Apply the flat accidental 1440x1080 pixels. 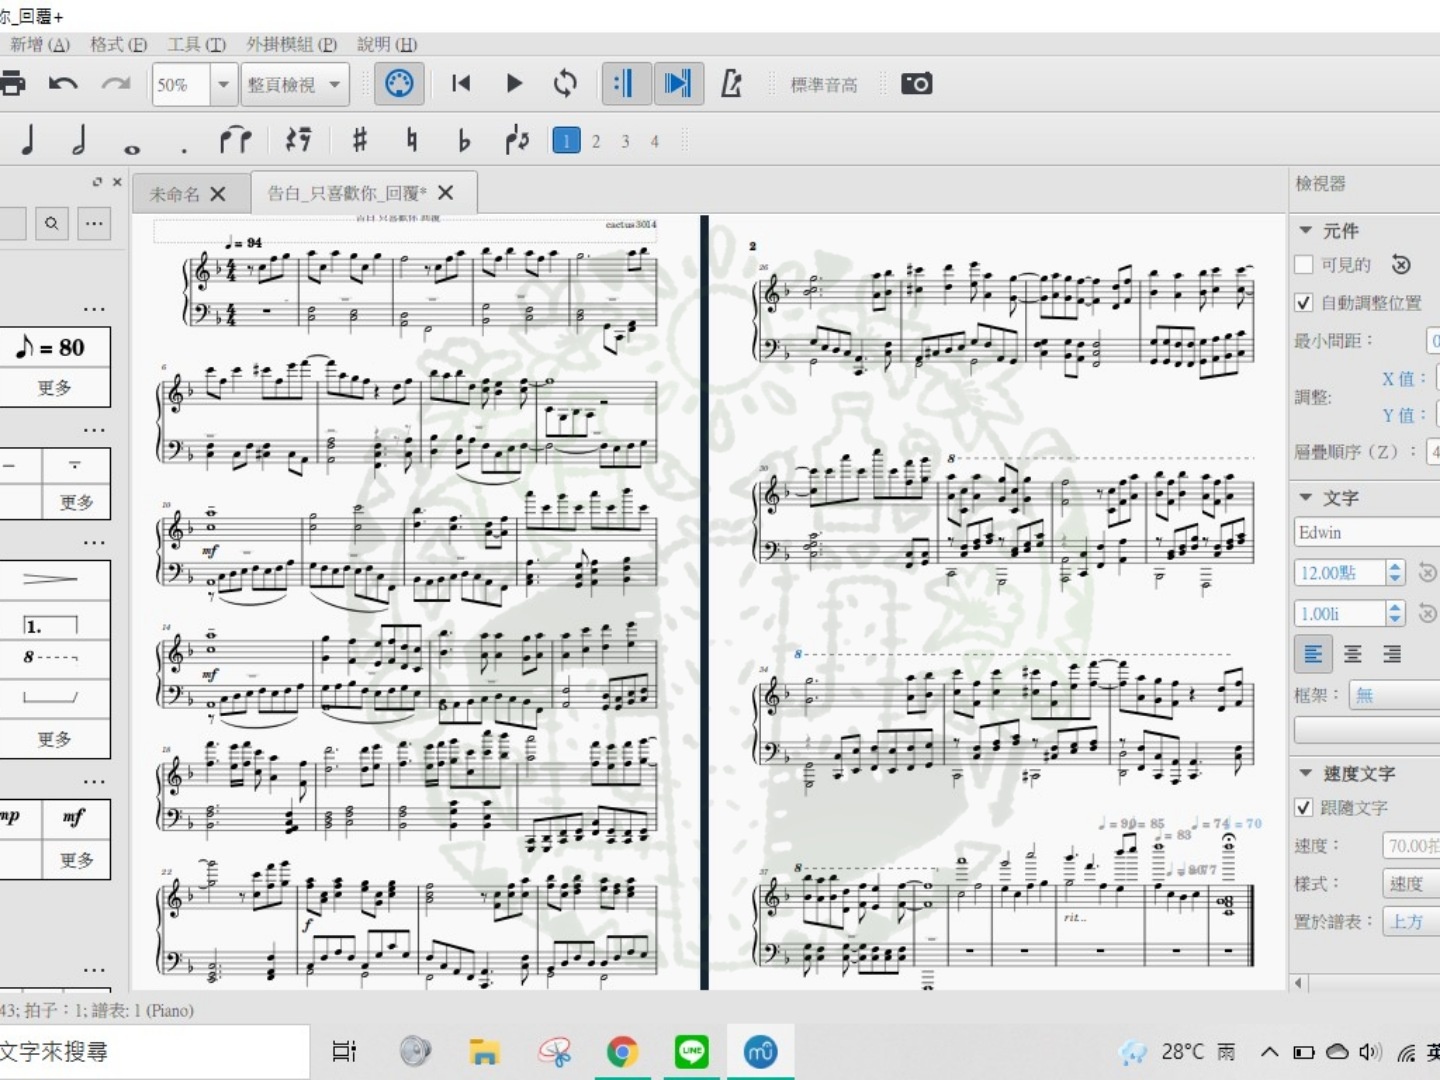(x=463, y=140)
